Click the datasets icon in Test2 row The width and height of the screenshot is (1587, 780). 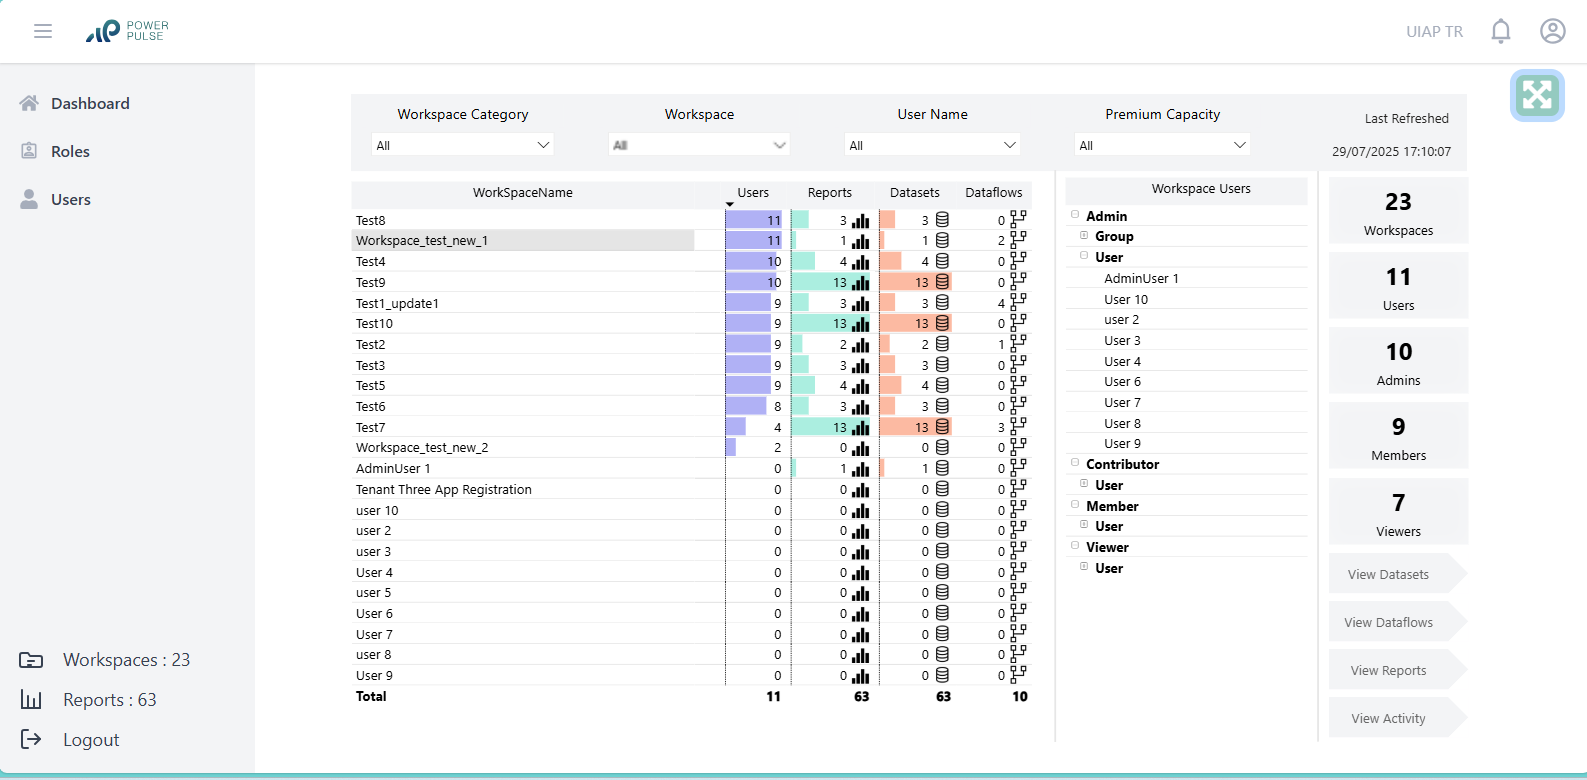click(x=942, y=344)
